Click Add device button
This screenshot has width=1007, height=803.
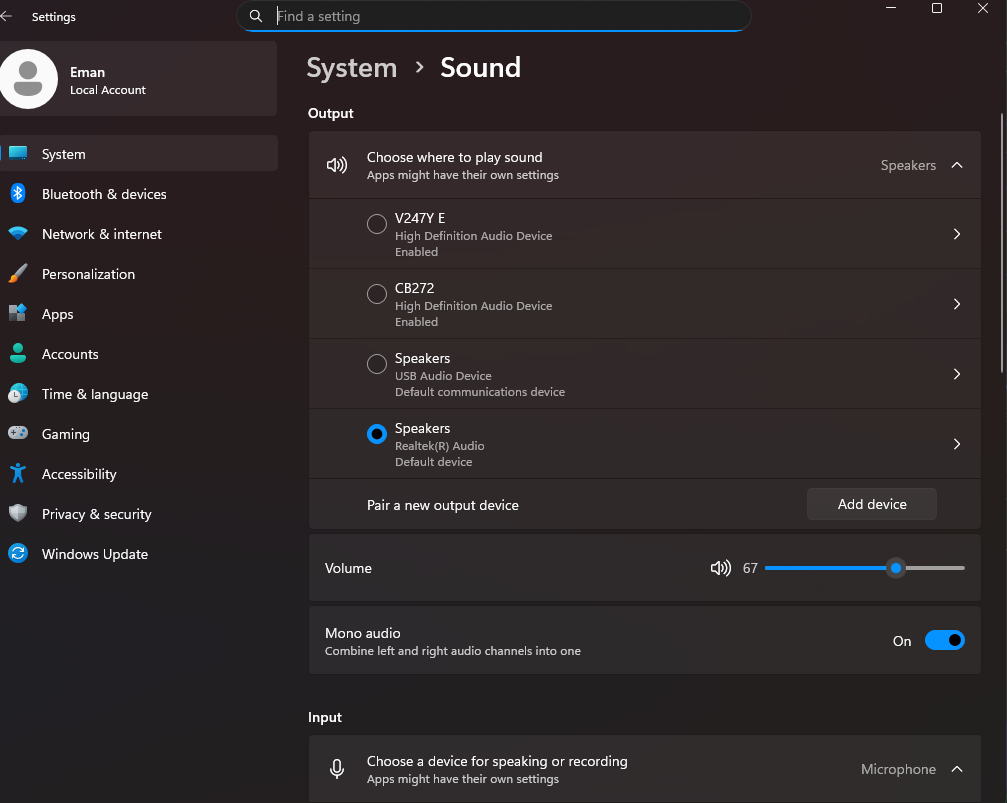coord(871,504)
